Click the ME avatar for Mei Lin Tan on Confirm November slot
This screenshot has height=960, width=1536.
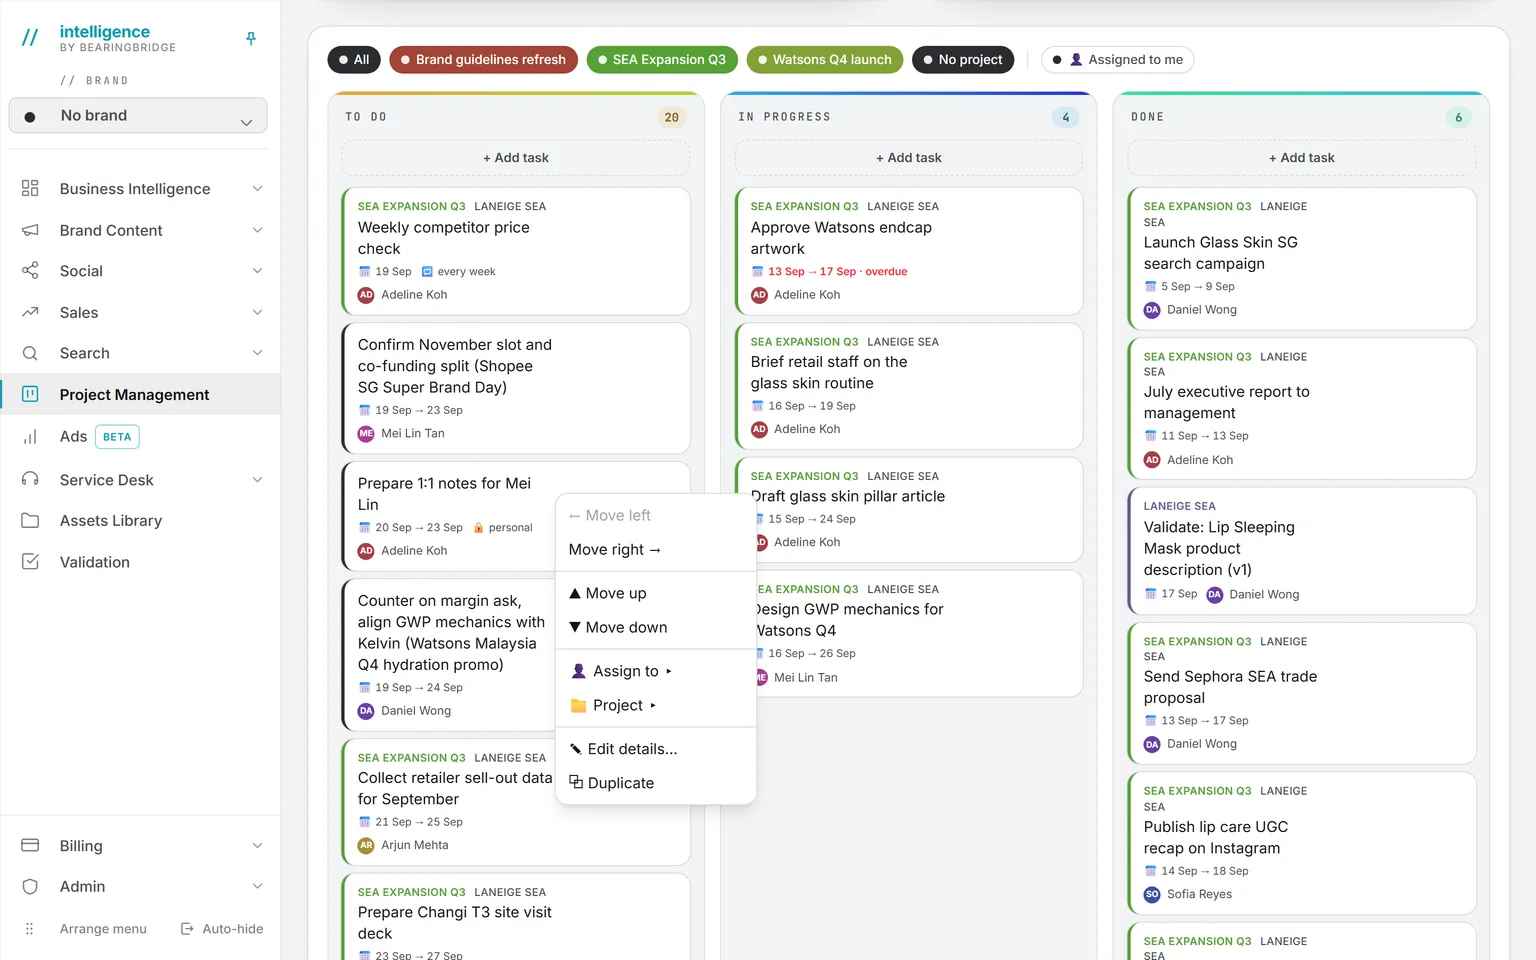tap(366, 433)
